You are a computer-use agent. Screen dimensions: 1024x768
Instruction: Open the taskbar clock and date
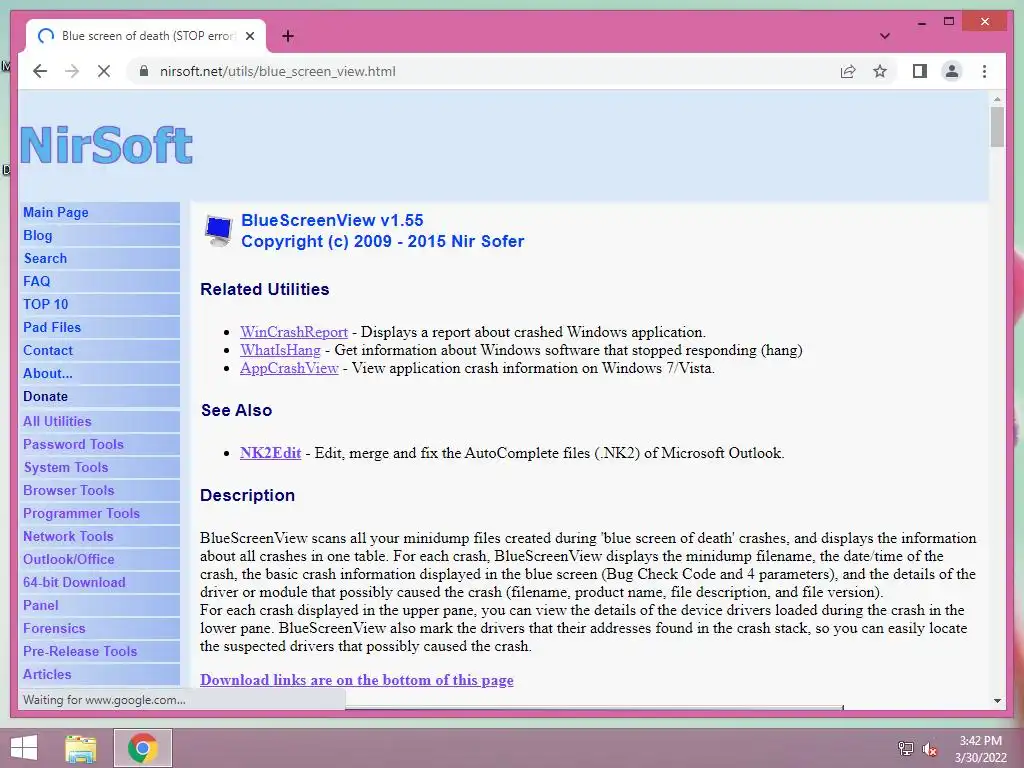[980, 749]
